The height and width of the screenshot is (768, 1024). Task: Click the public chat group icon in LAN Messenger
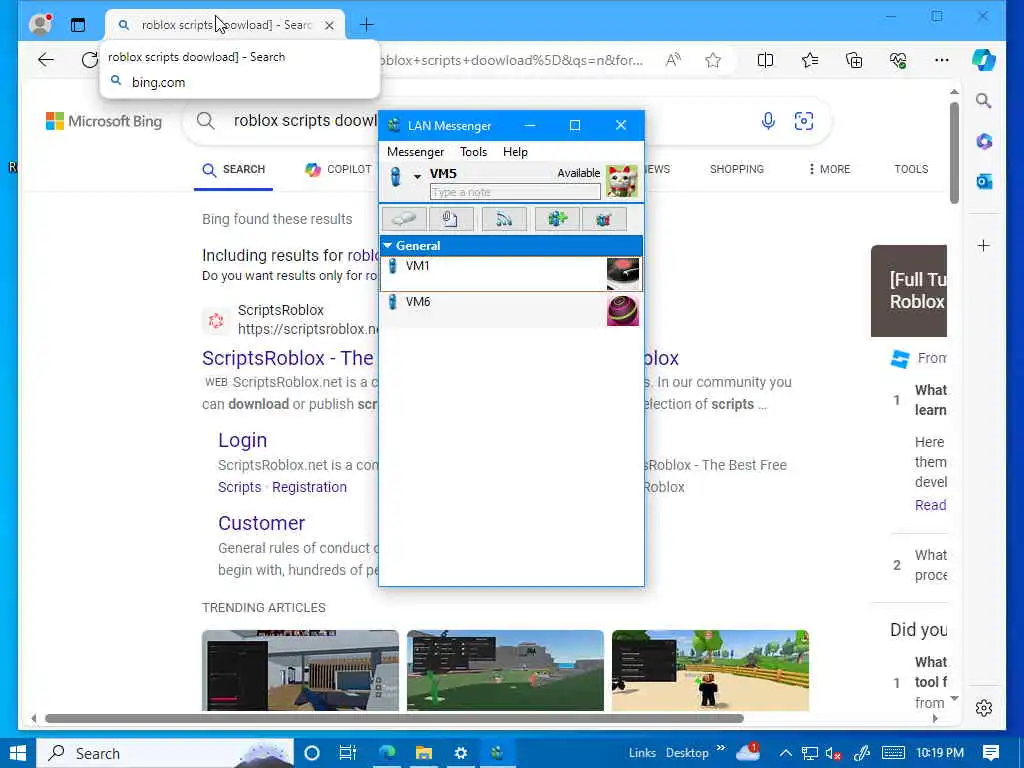603,219
